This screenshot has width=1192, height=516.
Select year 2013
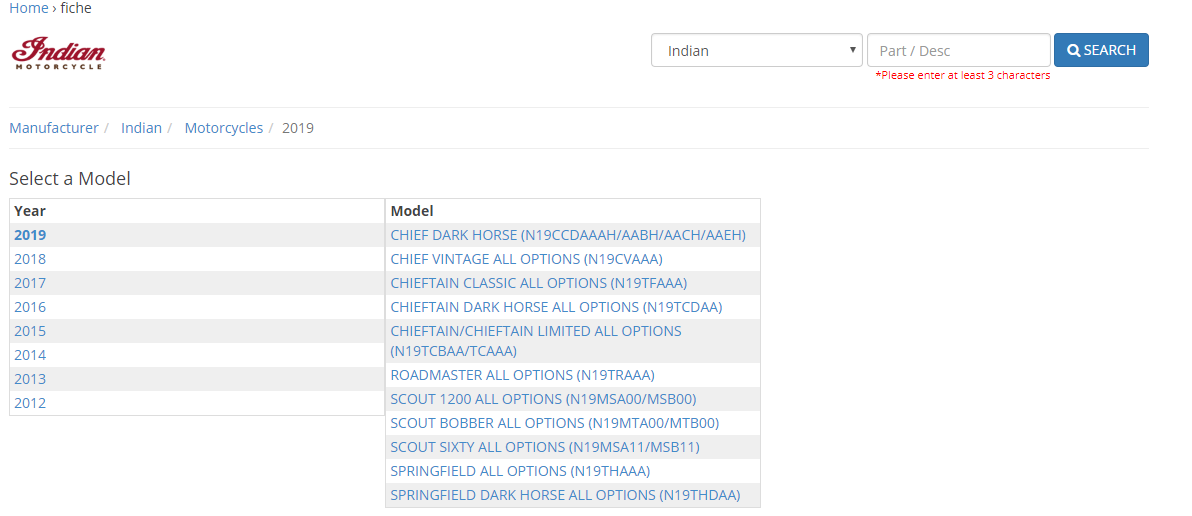30,379
